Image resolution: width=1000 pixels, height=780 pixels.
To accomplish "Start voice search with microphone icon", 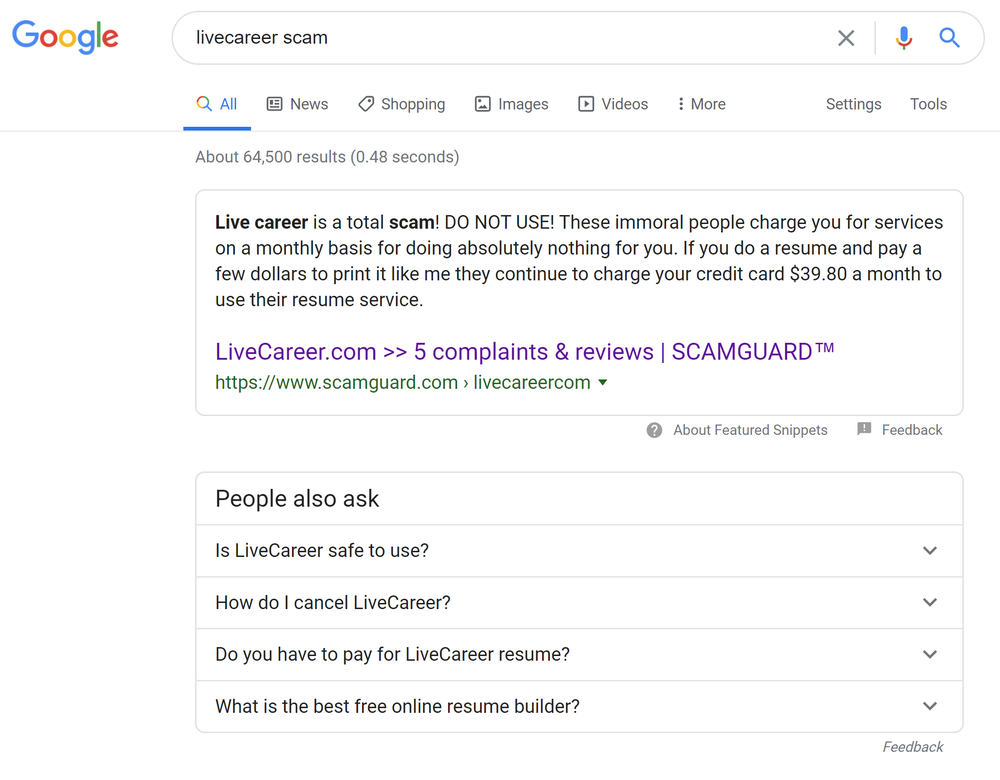I will pyautogui.click(x=904, y=38).
